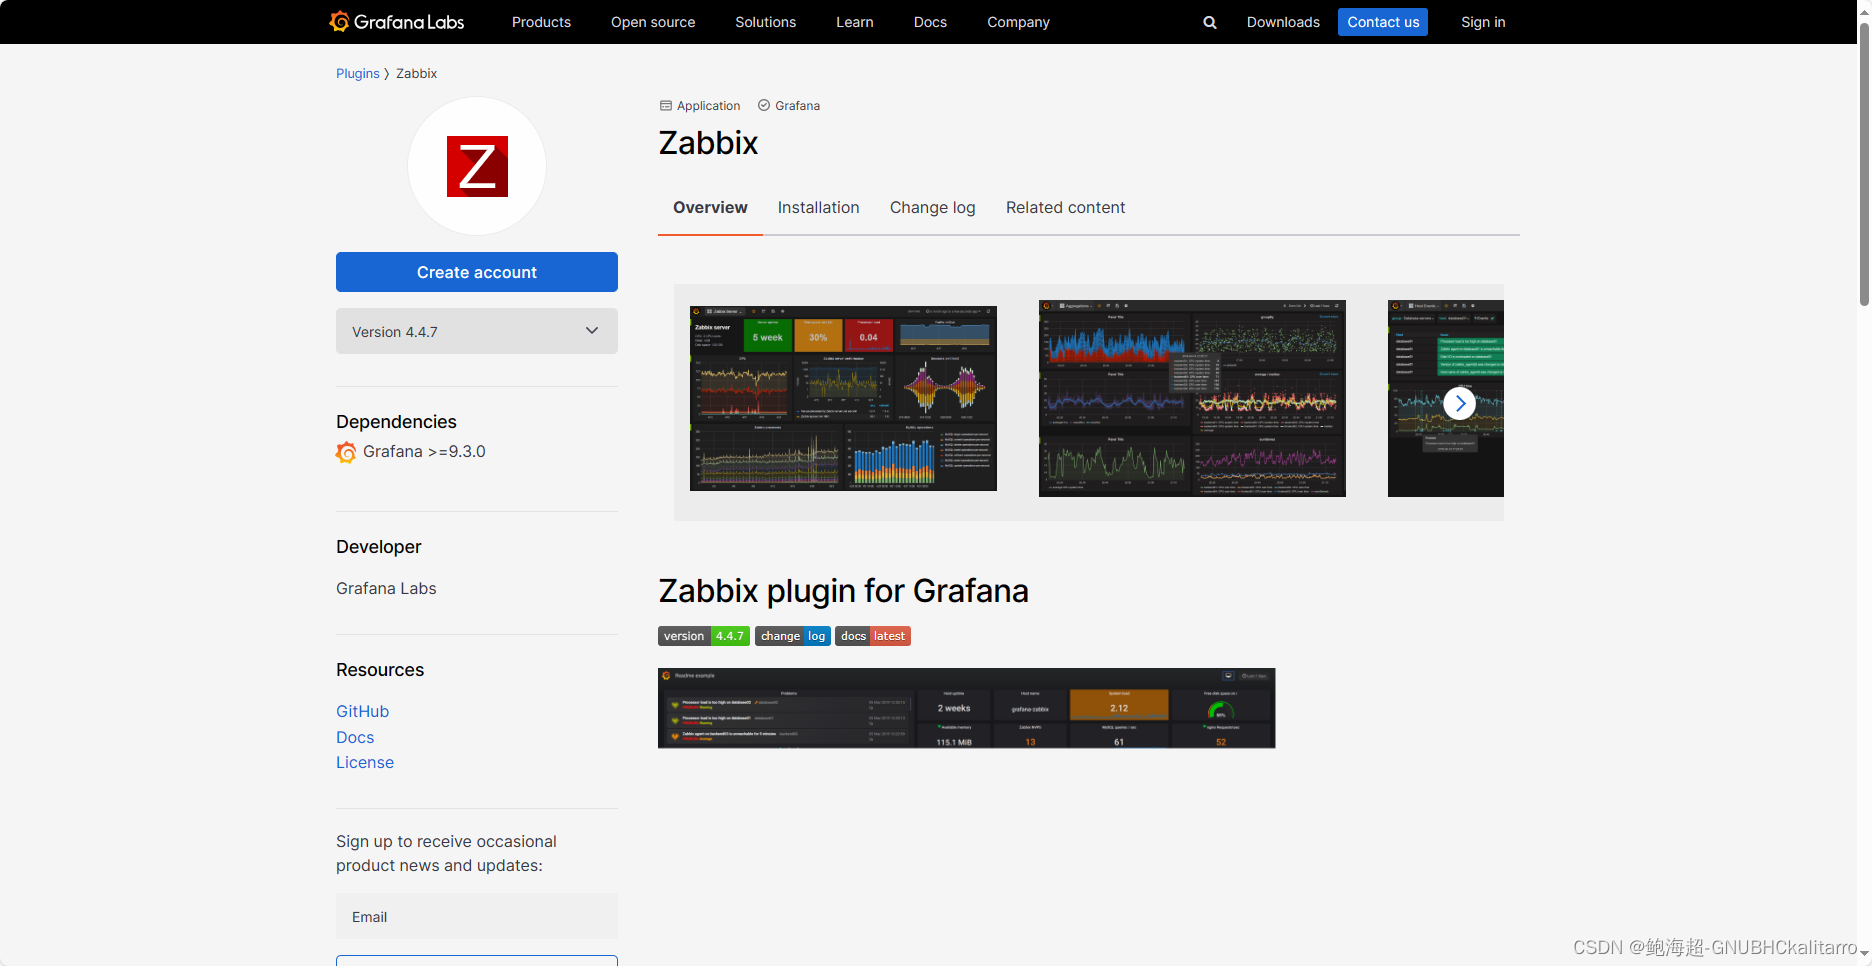Open the GitHub resource link
The image size is (1872, 966).
(x=362, y=711)
